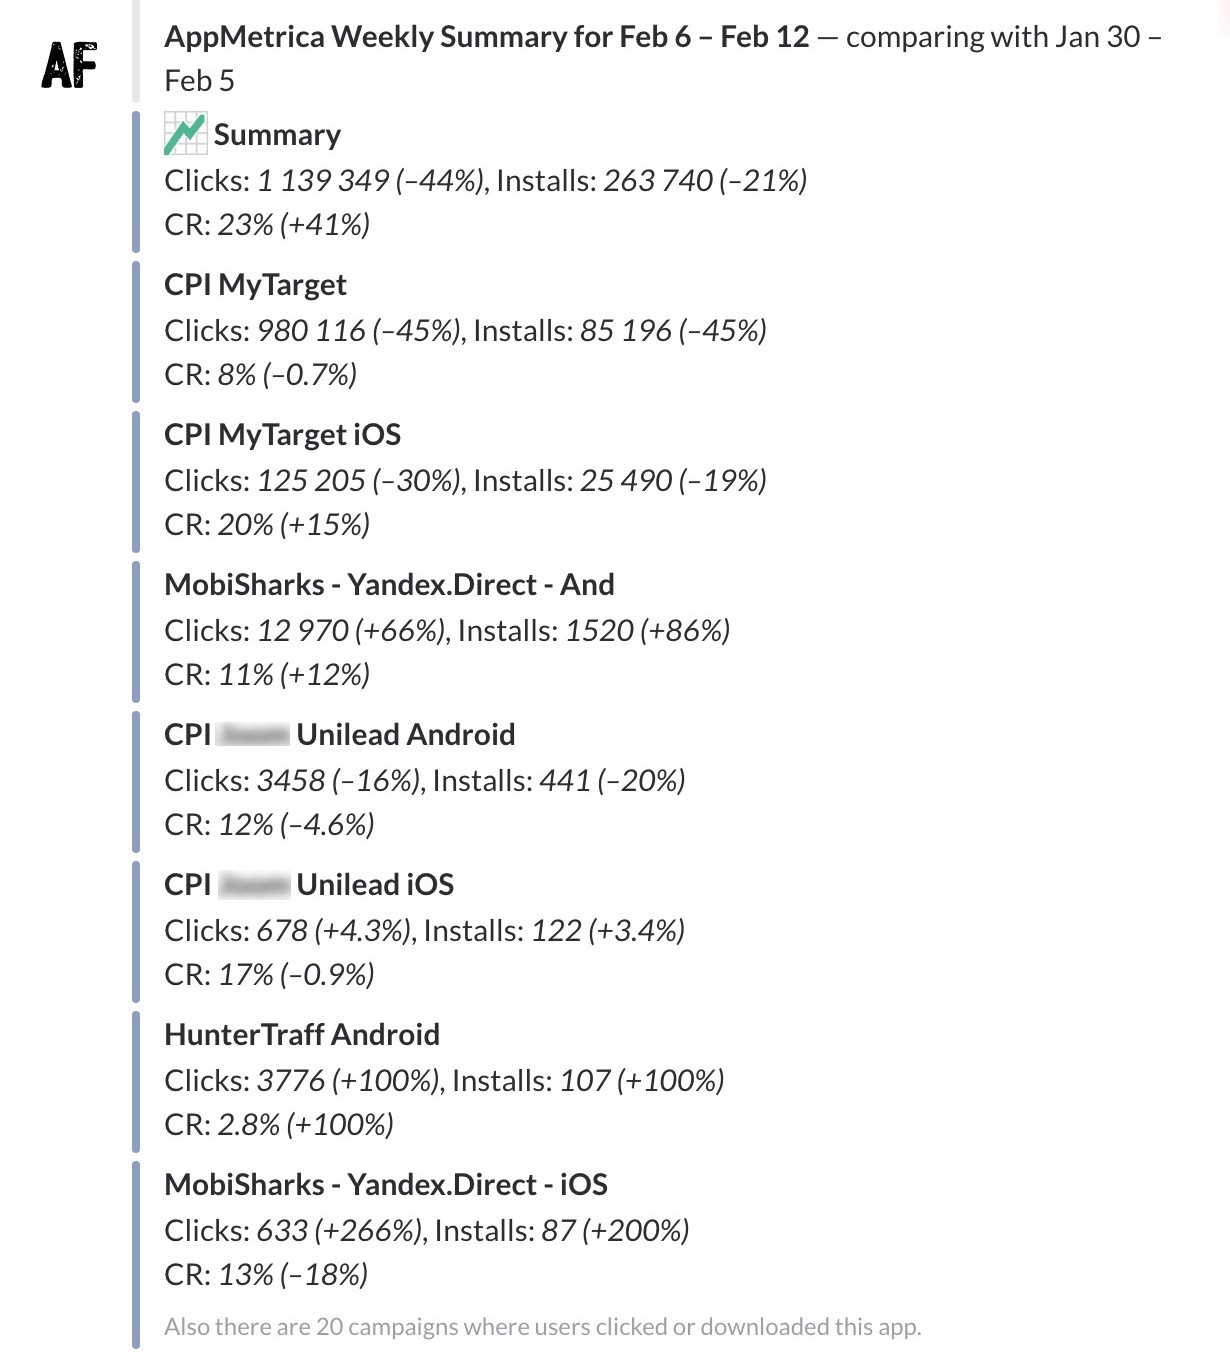Click the HunterTraff CR 2.8% line
This screenshot has width=1230, height=1365.
click(279, 1125)
